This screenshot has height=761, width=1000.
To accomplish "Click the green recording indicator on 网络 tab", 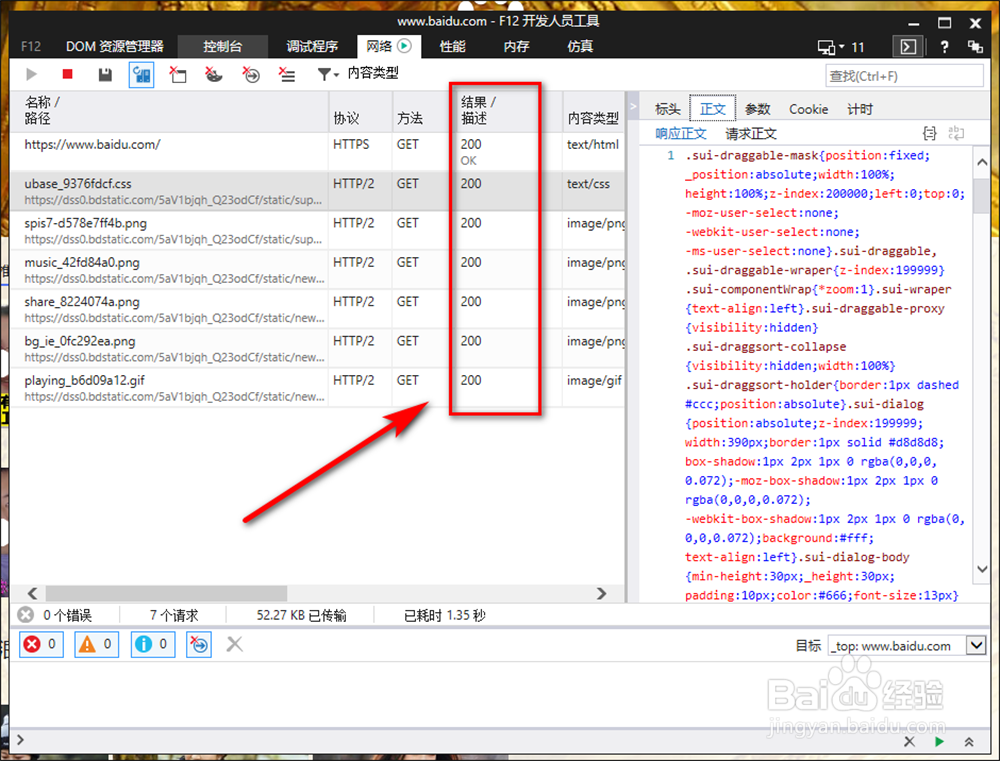I will click(404, 46).
